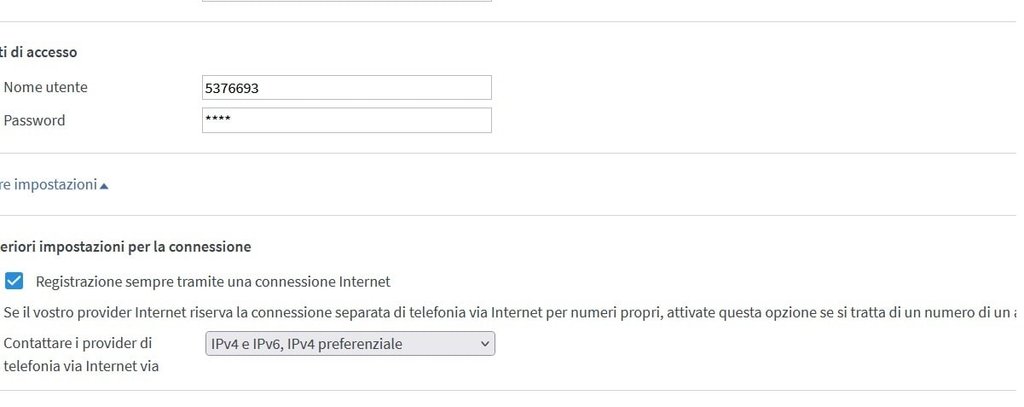This screenshot has width=1024, height=407.
Task: Click the 'impostazioni per la connessione' heading
Action: tap(125, 246)
